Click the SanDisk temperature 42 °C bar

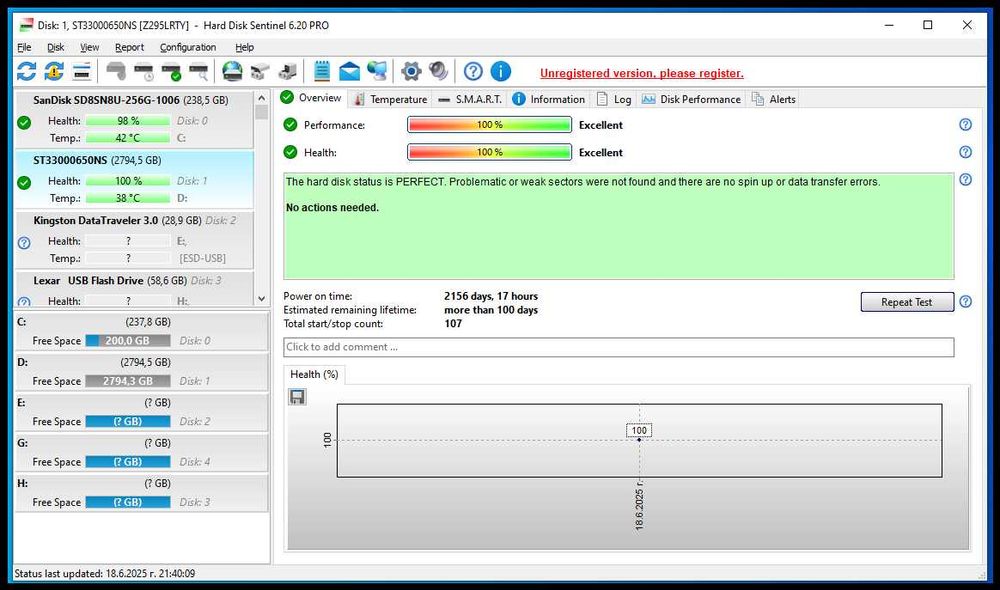pyautogui.click(x=128, y=138)
